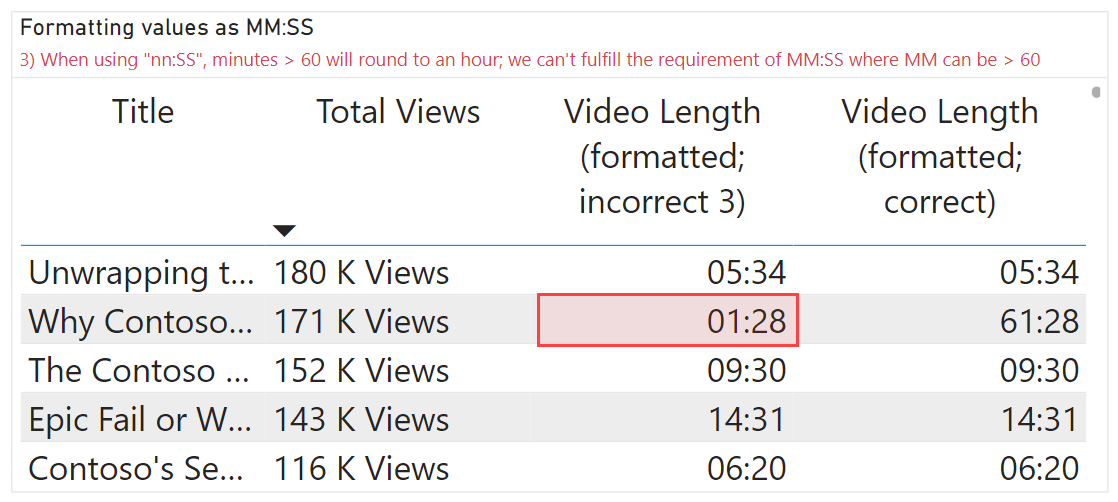Viewport: 1118px width, 502px height.
Task: Select the 116 K Views value
Action: point(361,468)
